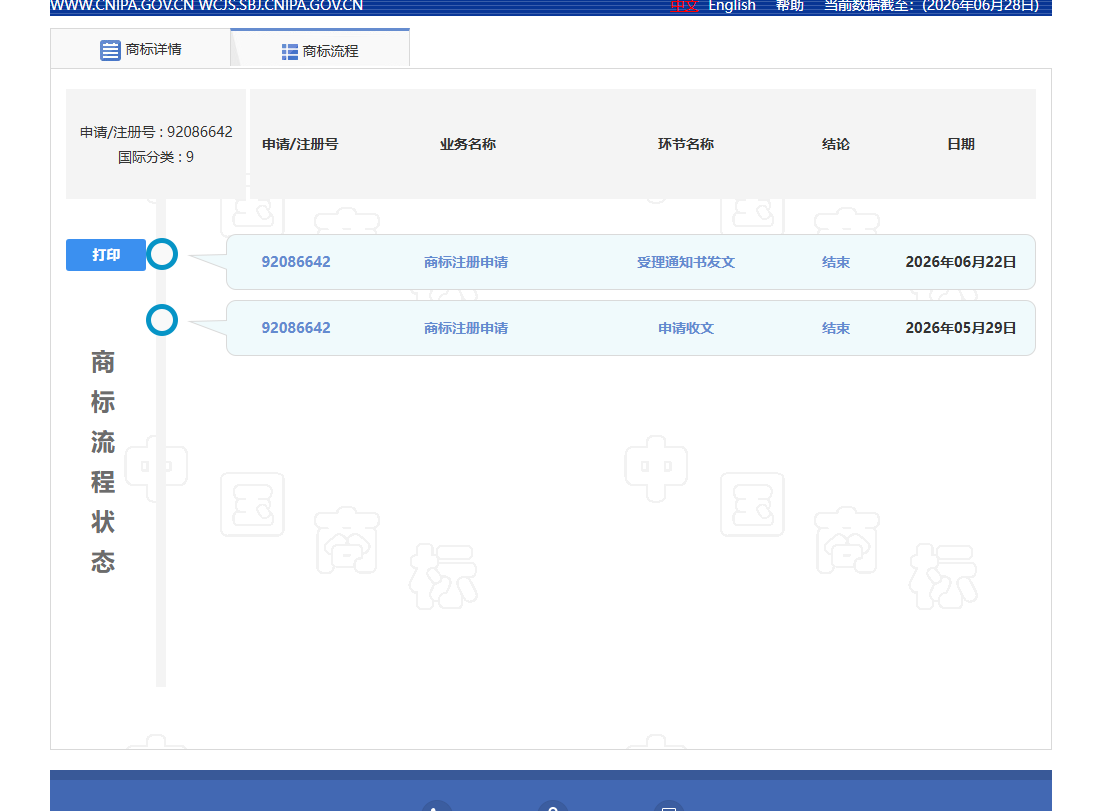Click the 环节名称 column header
Viewport: 1111px width, 811px height.
tap(685, 144)
